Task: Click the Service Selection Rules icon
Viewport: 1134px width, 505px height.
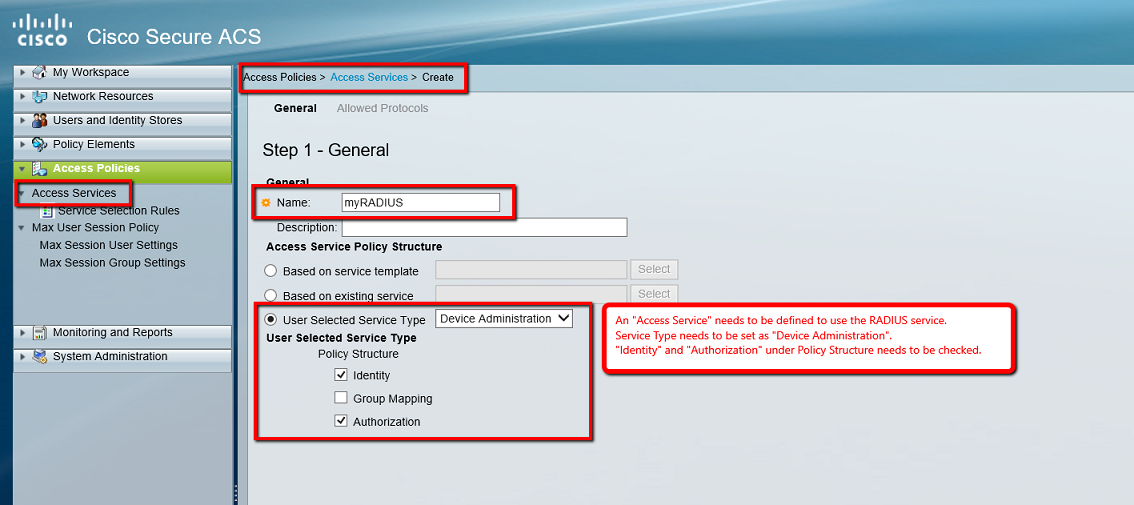Action: point(47,211)
